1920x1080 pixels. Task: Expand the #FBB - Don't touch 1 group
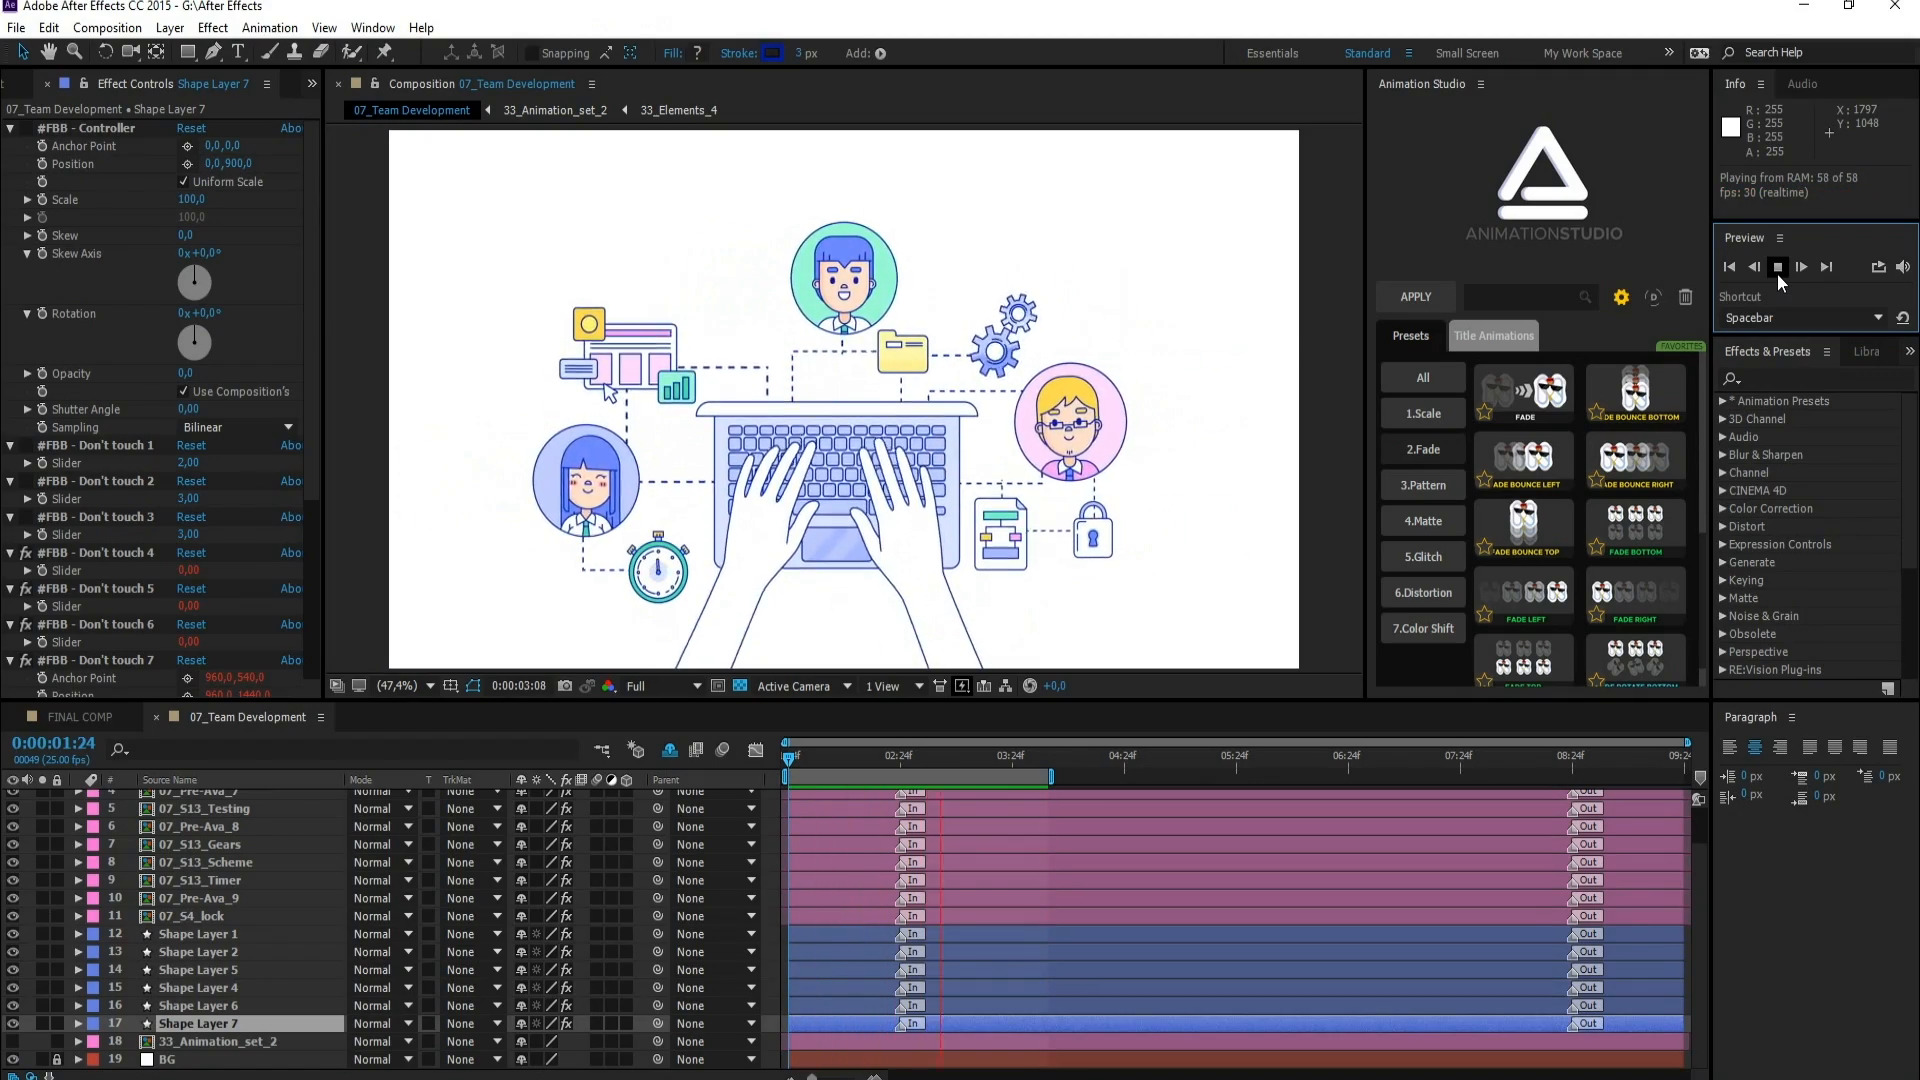(9, 444)
